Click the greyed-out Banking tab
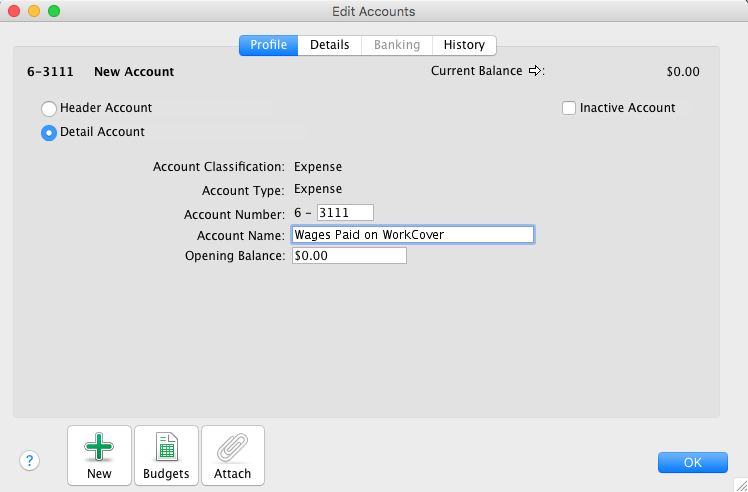Viewport: 748px width, 492px height. 397,45
